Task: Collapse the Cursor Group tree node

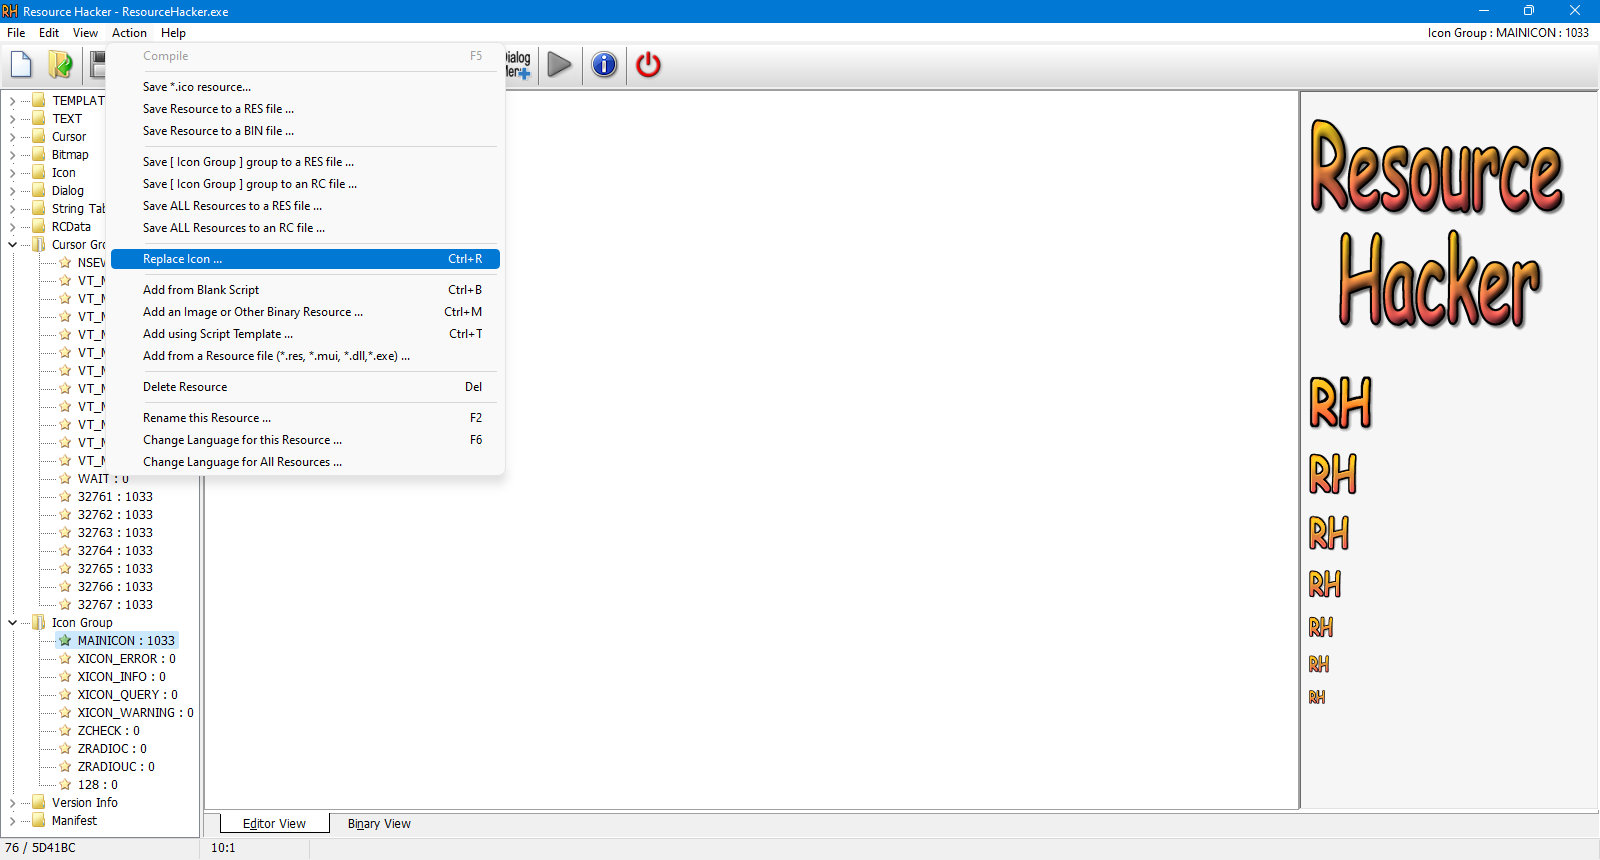Action: 12,245
